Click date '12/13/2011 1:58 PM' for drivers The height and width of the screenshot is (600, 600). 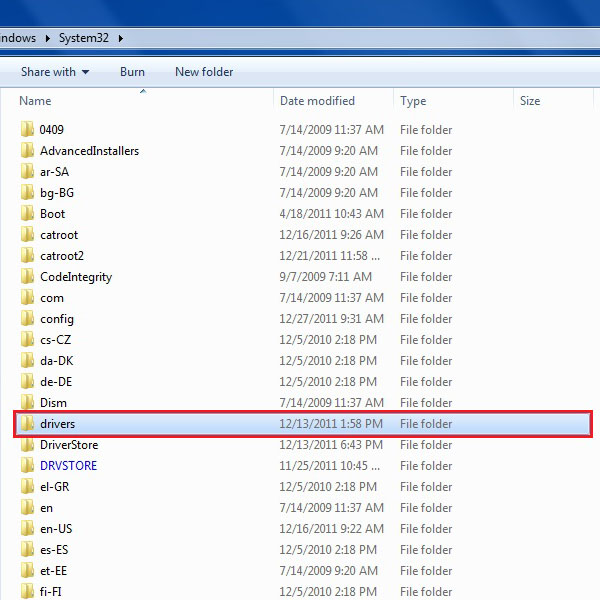(x=331, y=424)
